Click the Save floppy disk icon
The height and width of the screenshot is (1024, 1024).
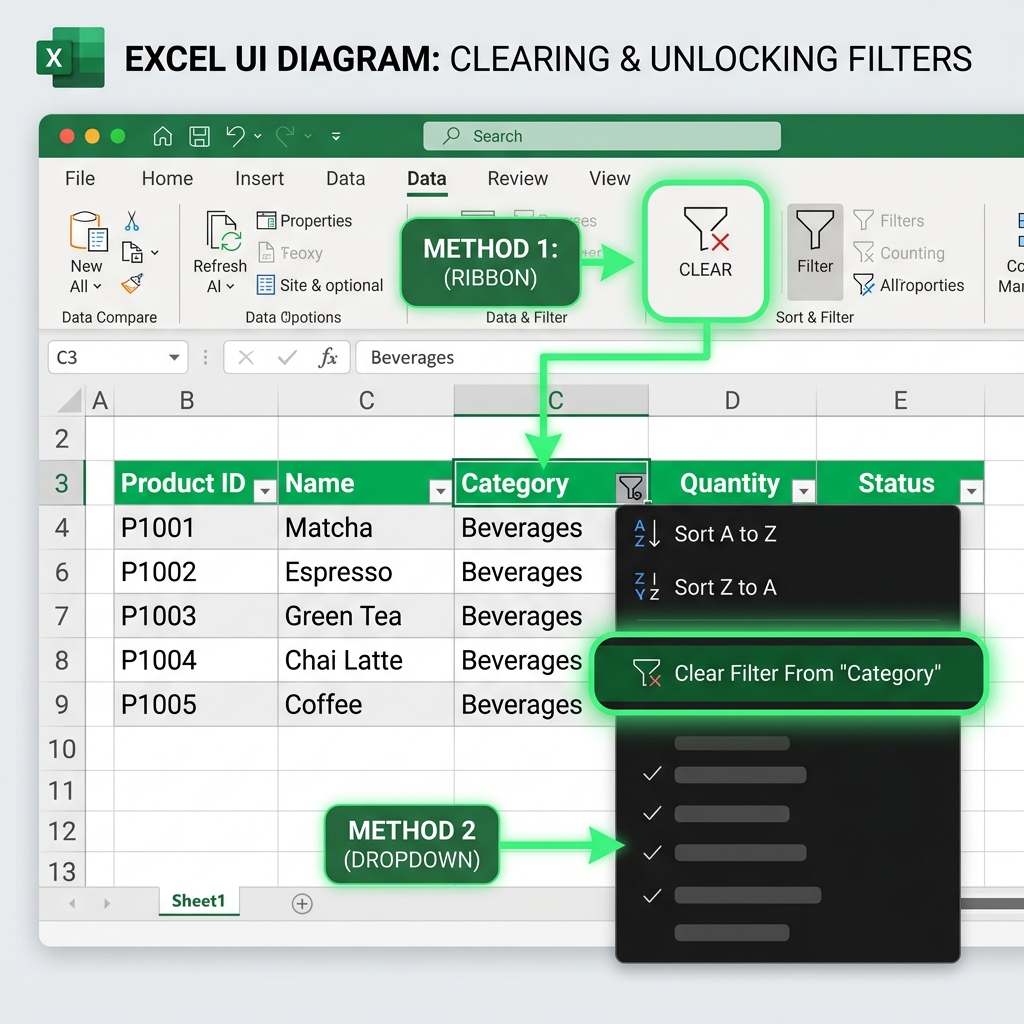pyautogui.click(x=199, y=136)
